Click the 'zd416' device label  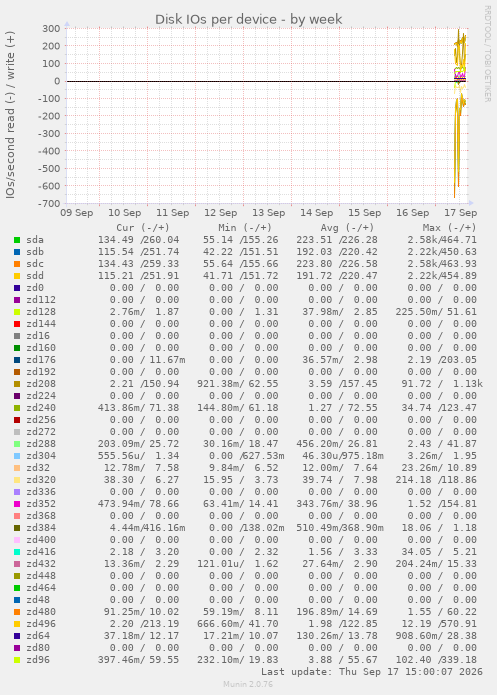coord(41,551)
